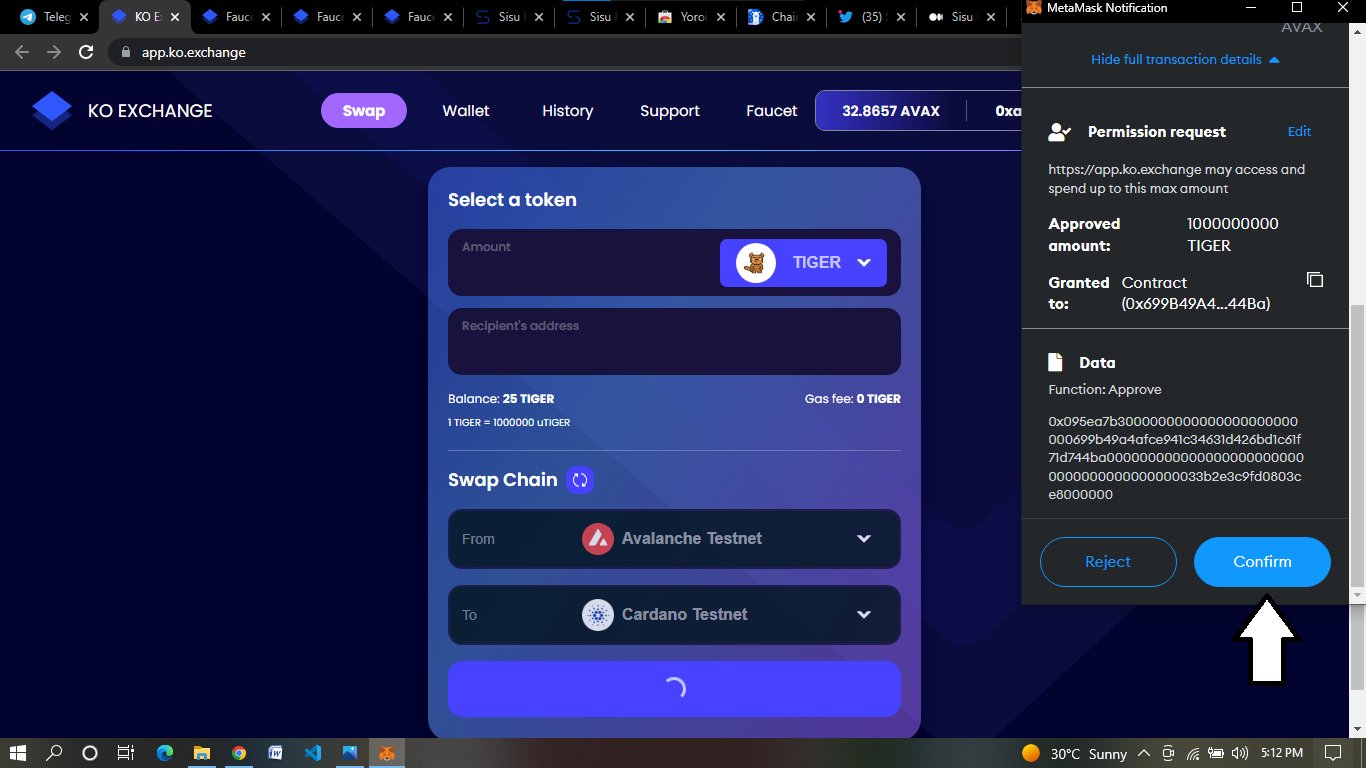Close the Twitter (35) browser tab
Image resolution: width=1366 pixels, height=768 pixels.
pos(903,17)
